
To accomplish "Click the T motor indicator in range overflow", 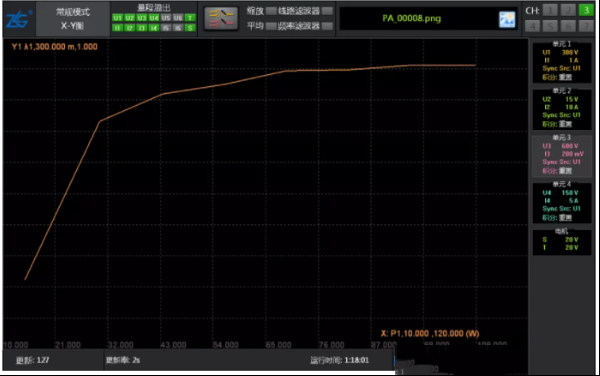I will point(190,18).
